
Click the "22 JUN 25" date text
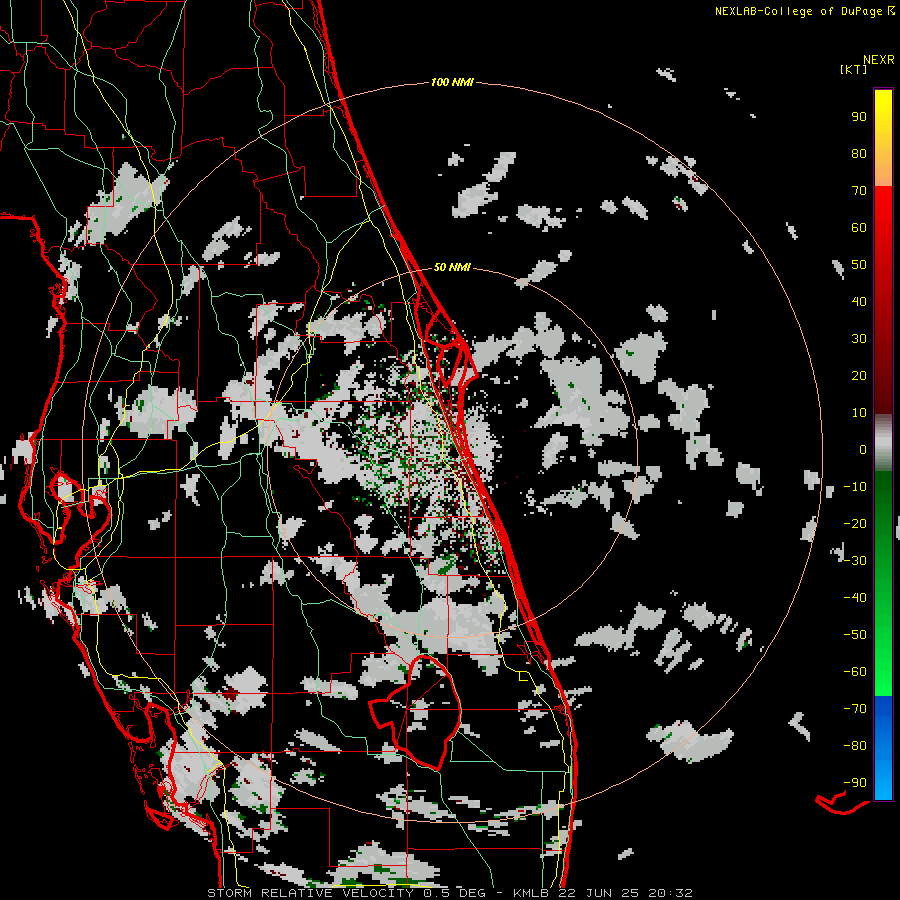[x=599, y=893]
